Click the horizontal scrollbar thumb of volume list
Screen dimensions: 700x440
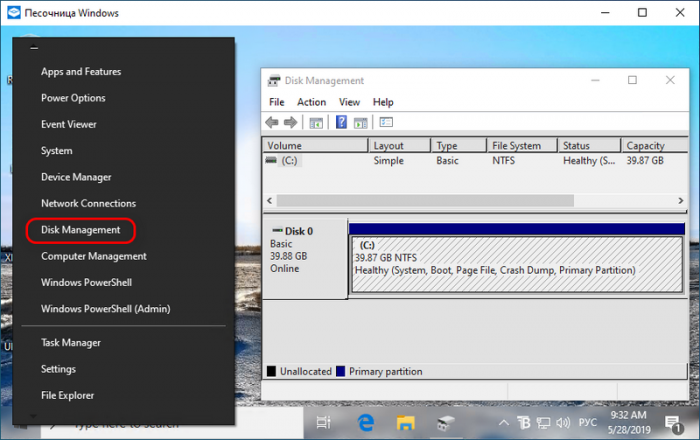(x=425, y=200)
